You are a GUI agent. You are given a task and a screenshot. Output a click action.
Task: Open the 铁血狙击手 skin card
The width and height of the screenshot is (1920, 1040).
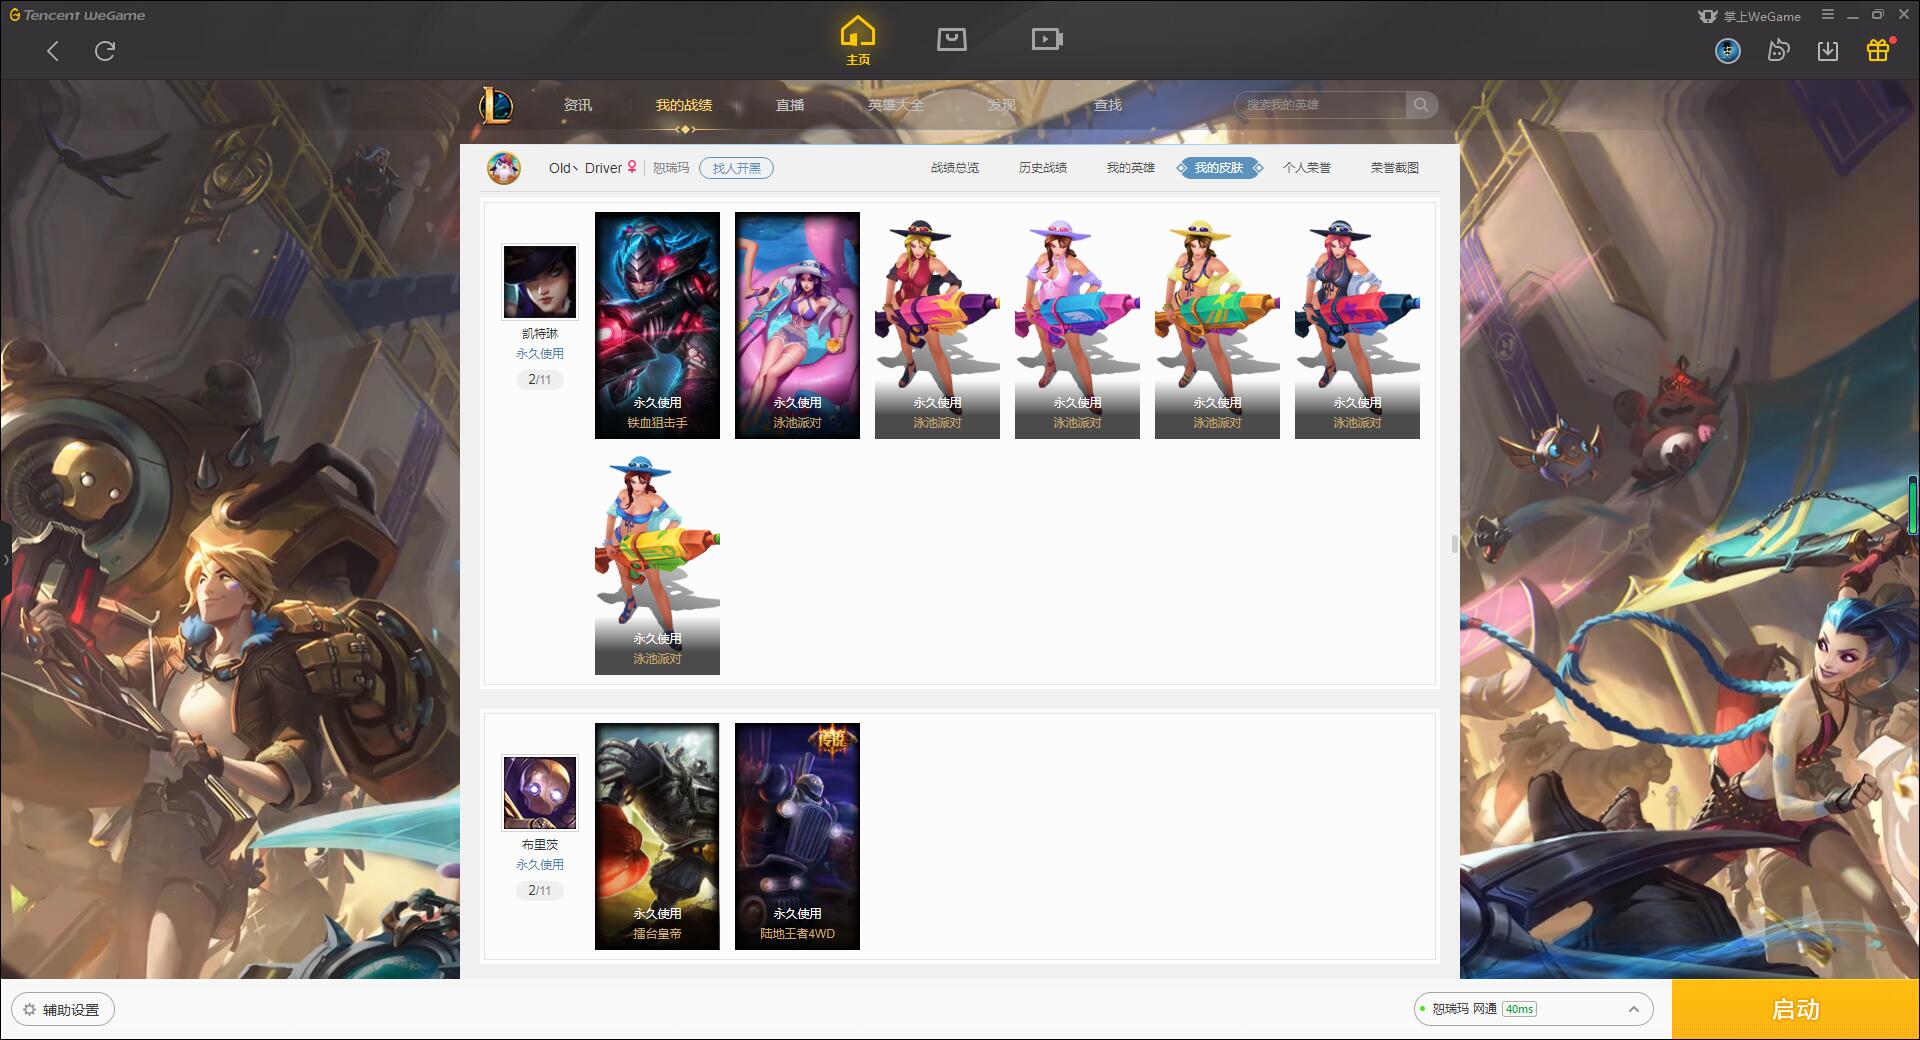tap(657, 325)
